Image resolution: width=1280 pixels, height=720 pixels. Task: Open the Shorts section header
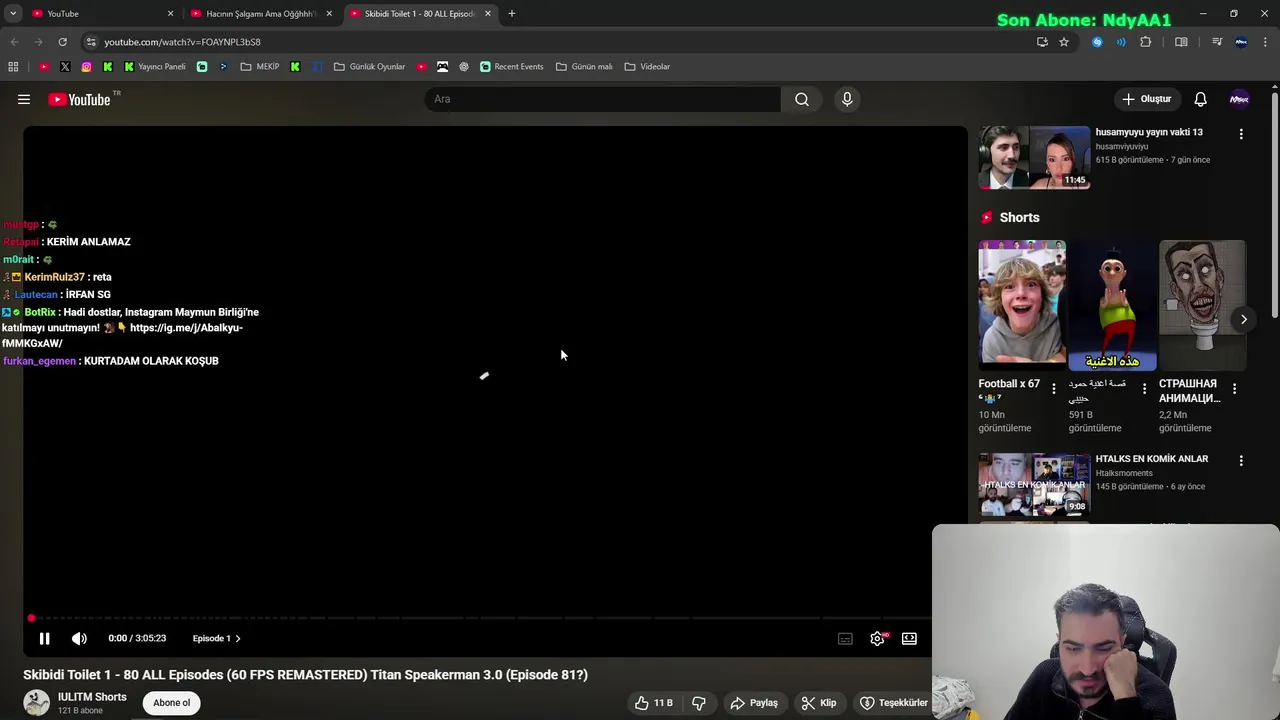point(1010,217)
